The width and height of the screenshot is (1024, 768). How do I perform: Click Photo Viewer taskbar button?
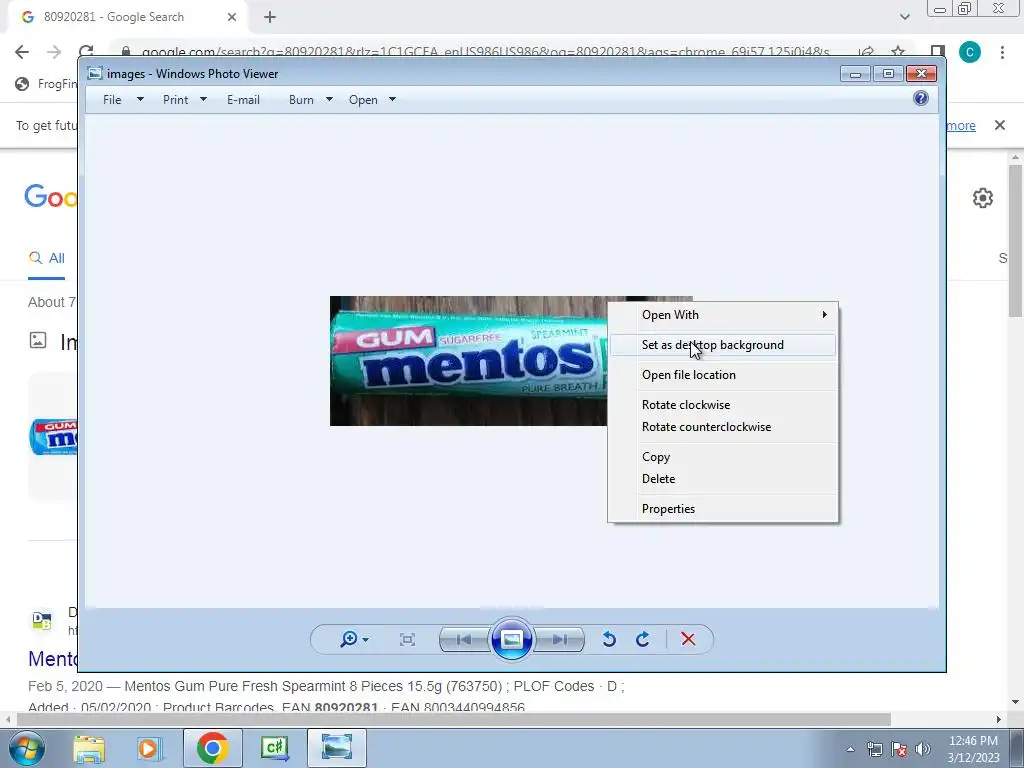tap(336, 748)
